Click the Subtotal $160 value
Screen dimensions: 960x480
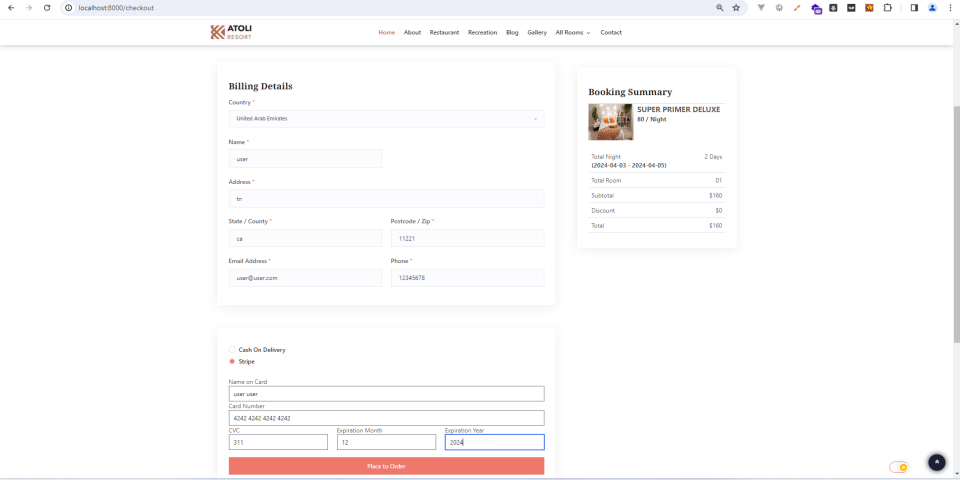716,196
